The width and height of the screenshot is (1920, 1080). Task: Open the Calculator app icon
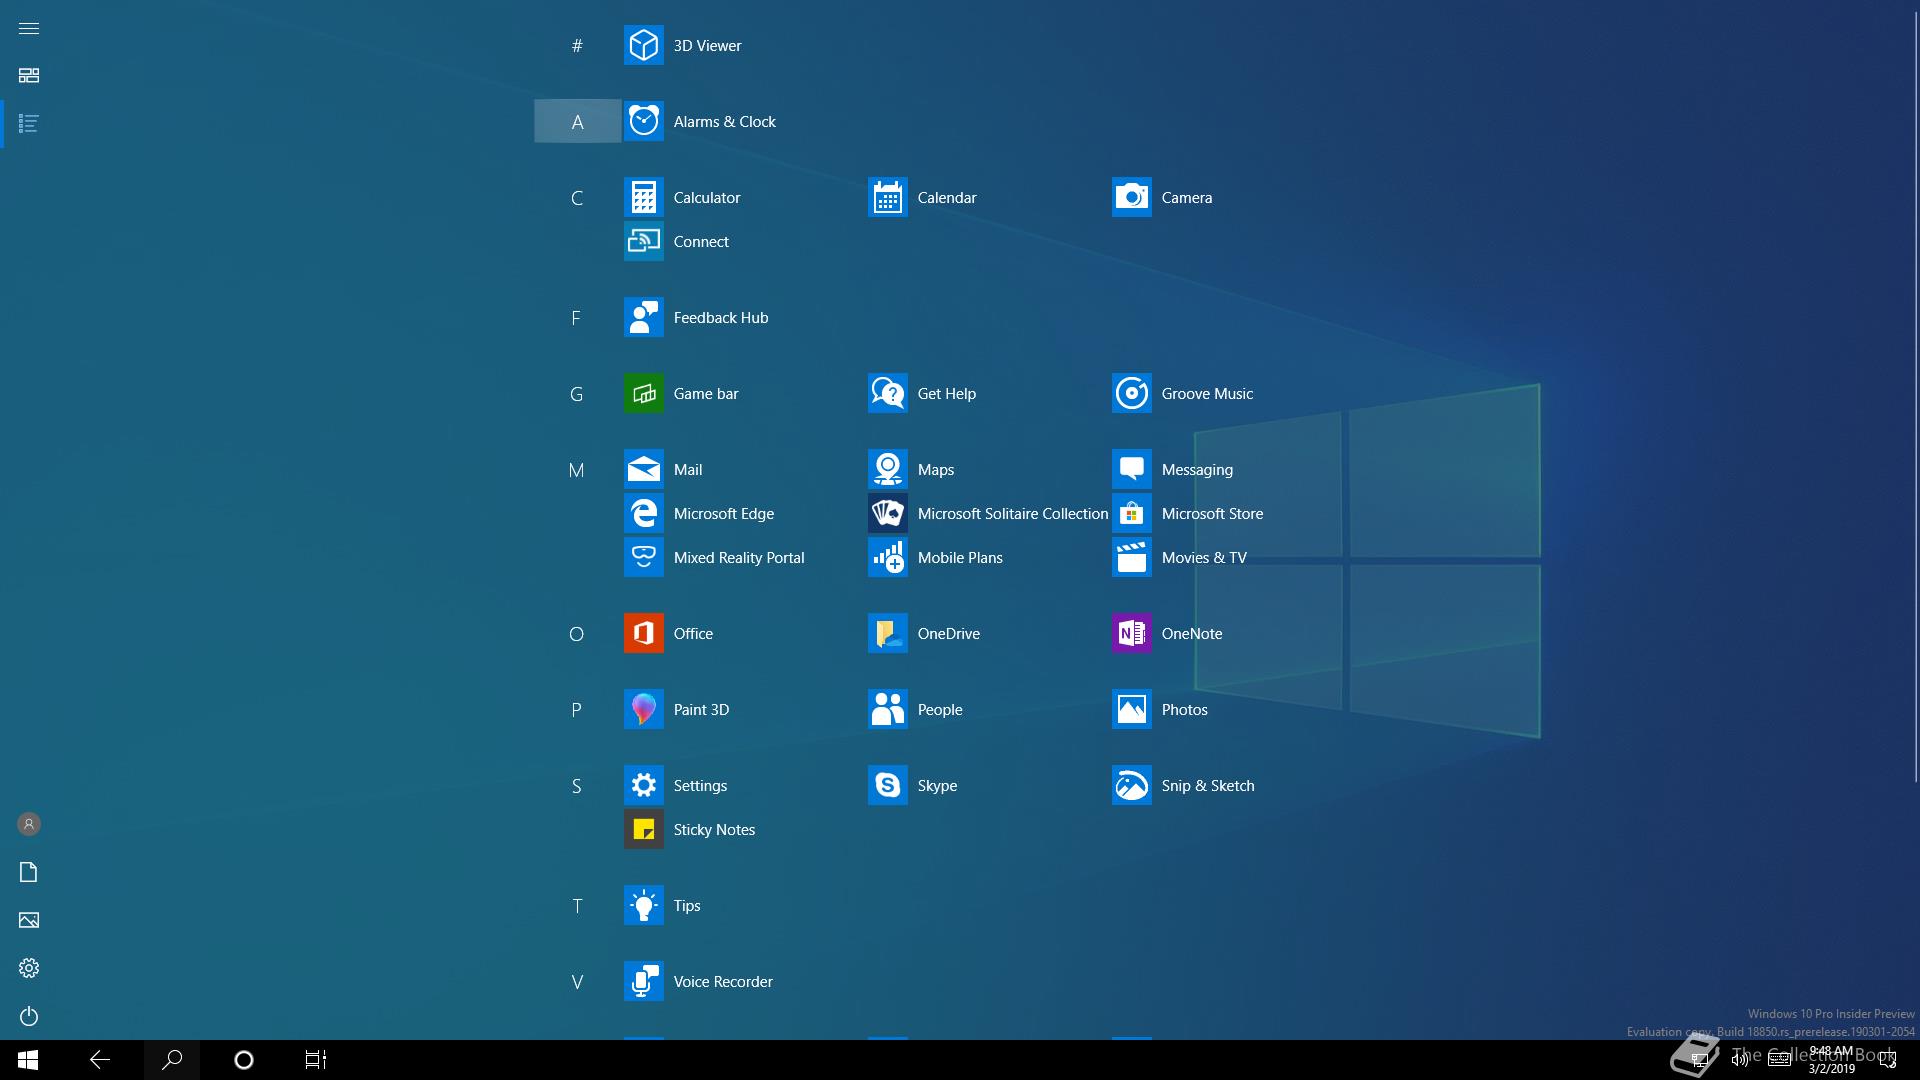[644, 198]
